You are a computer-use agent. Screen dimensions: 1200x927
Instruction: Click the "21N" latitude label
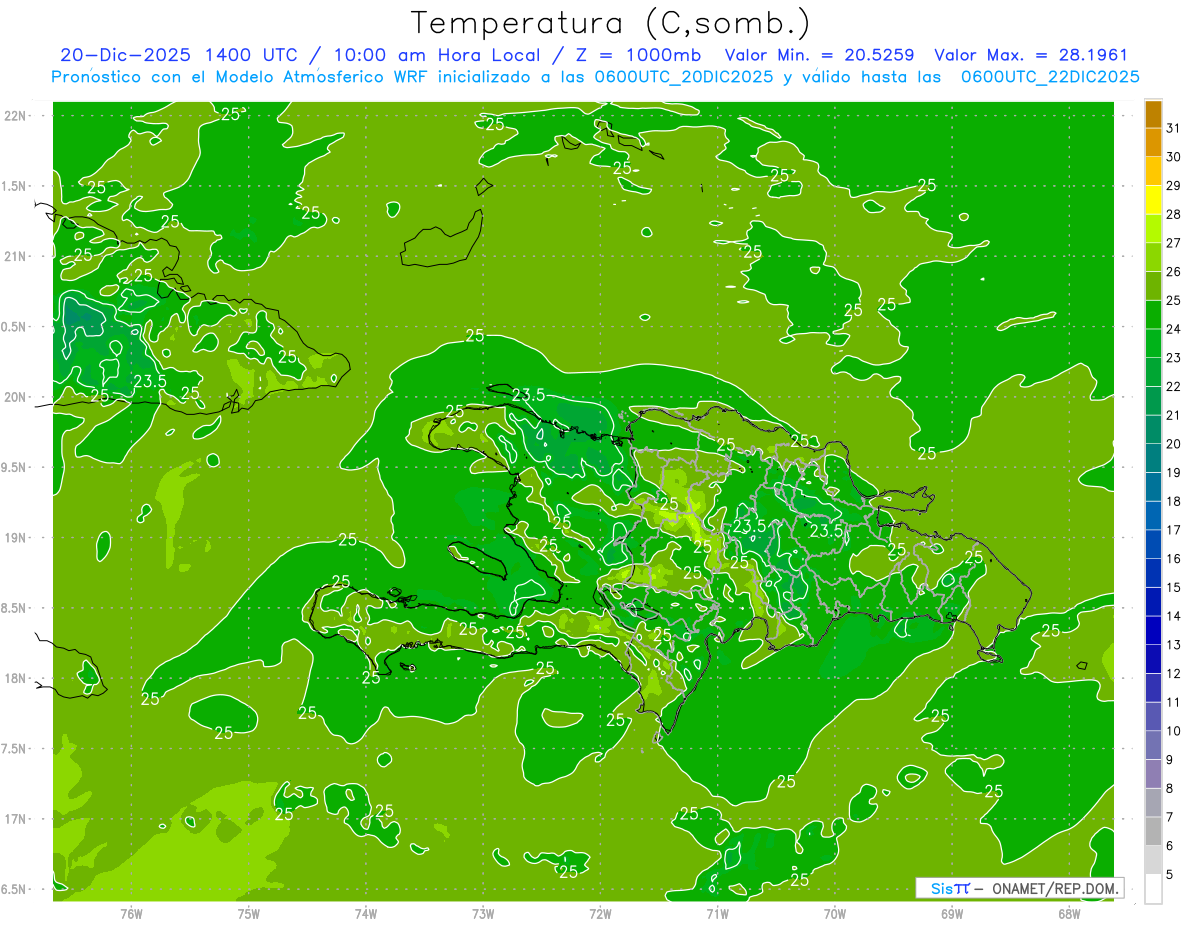(x=17, y=256)
